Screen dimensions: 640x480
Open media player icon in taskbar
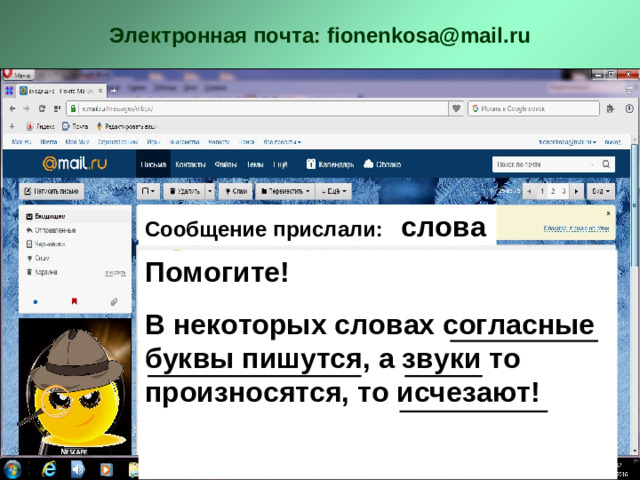coord(106,469)
